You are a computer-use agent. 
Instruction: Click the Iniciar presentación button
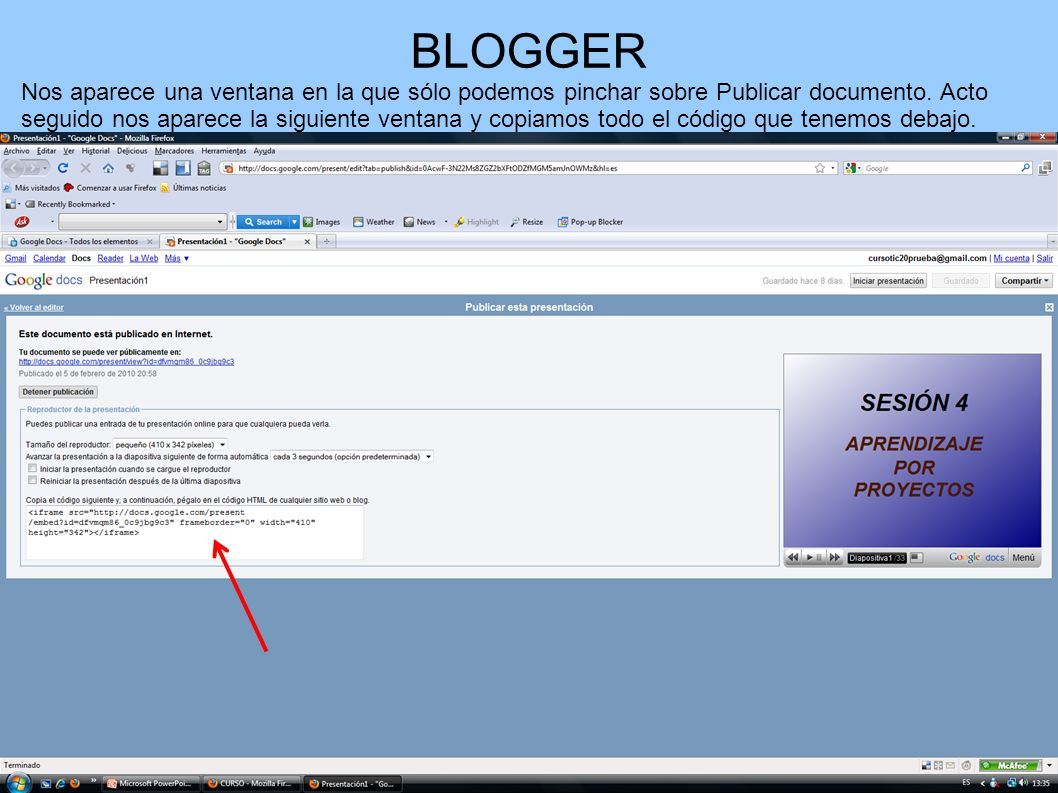pos(888,281)
